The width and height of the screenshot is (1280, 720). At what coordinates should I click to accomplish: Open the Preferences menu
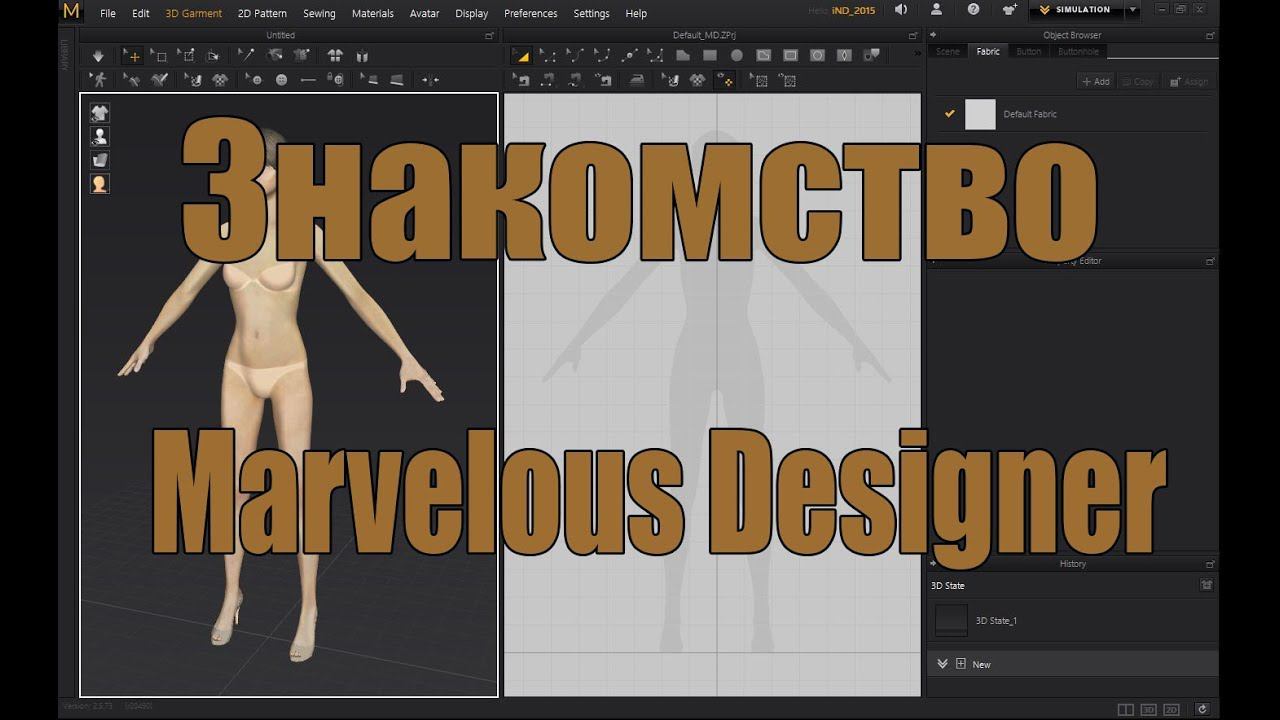coord(531,13)
